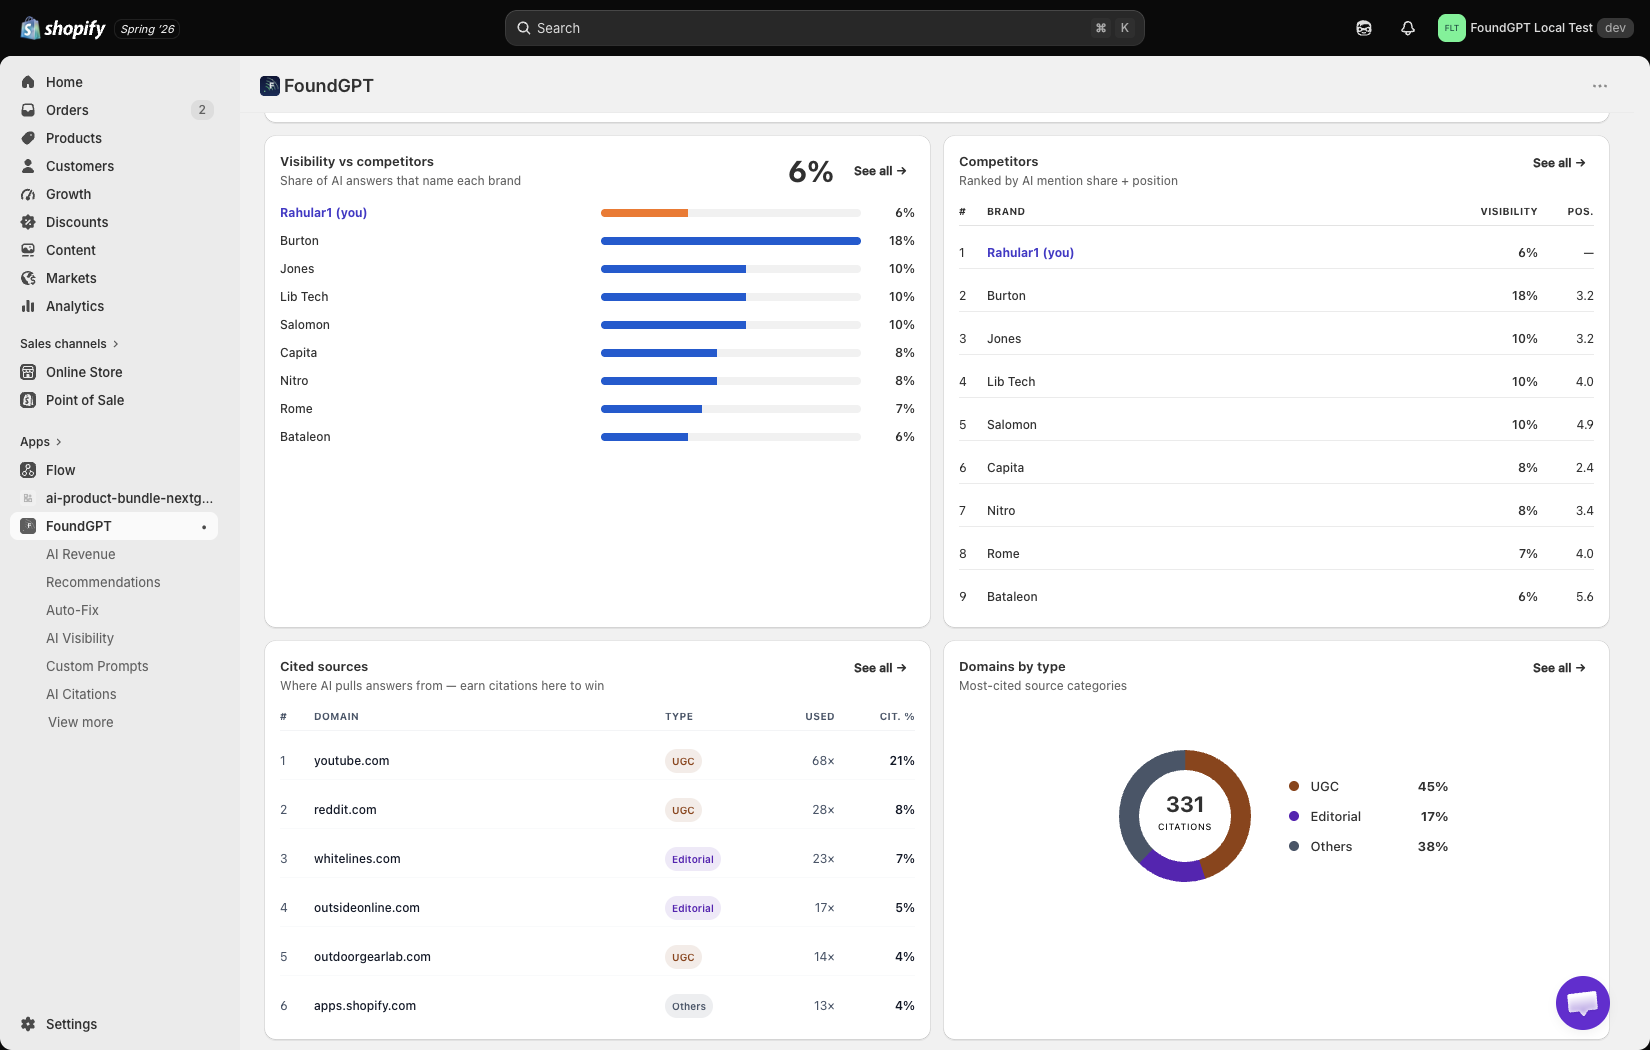
Task: Click the Customers person icon
Action: click(x=28, y=166)
